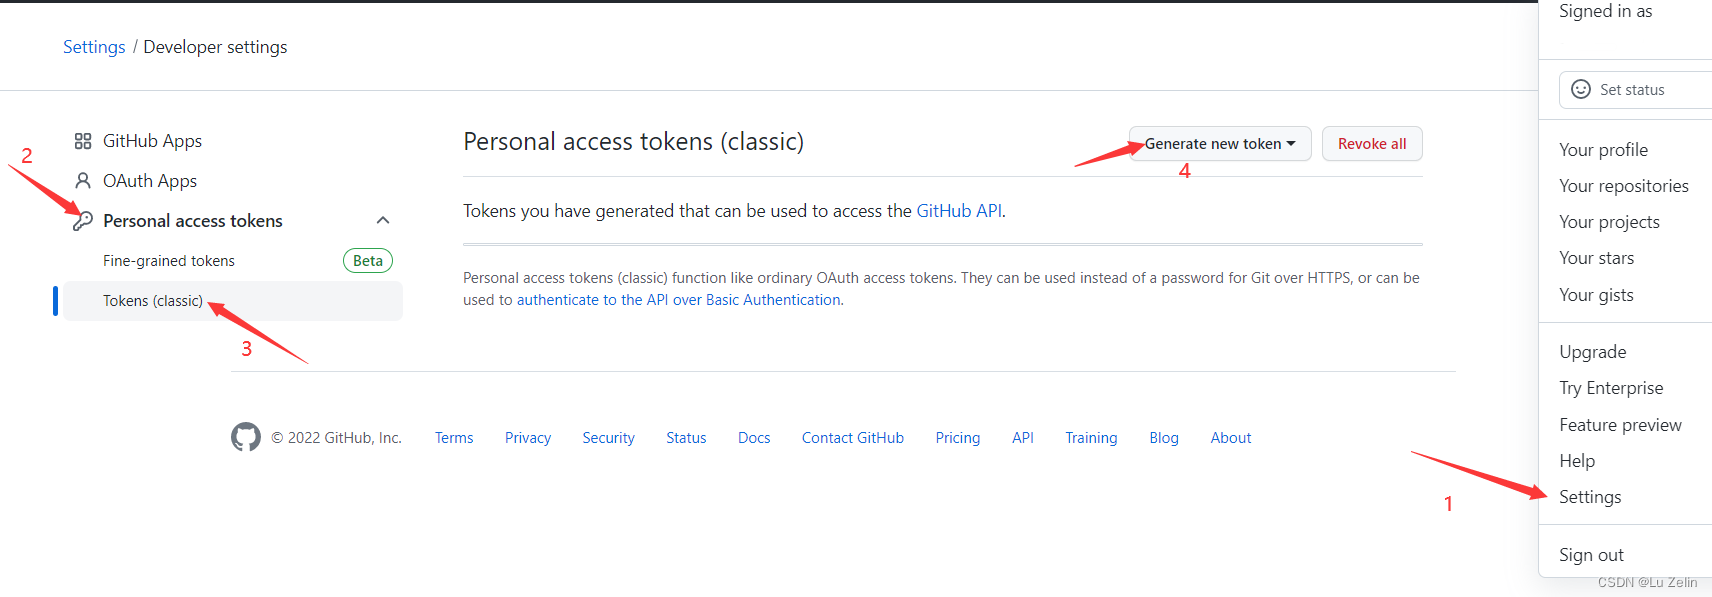The height and width of the screenshot is (597, 1712).
Task: Open Fine-grained tokens in sidebar
Action: (169, 261)
